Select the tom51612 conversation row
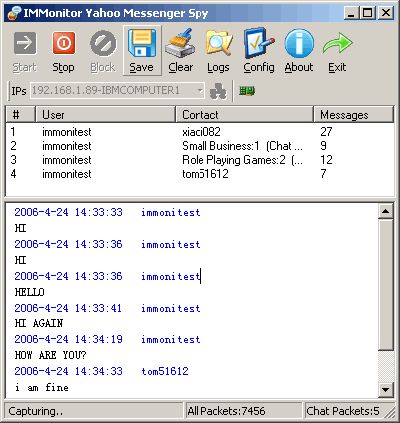 (x=199, y=174)
